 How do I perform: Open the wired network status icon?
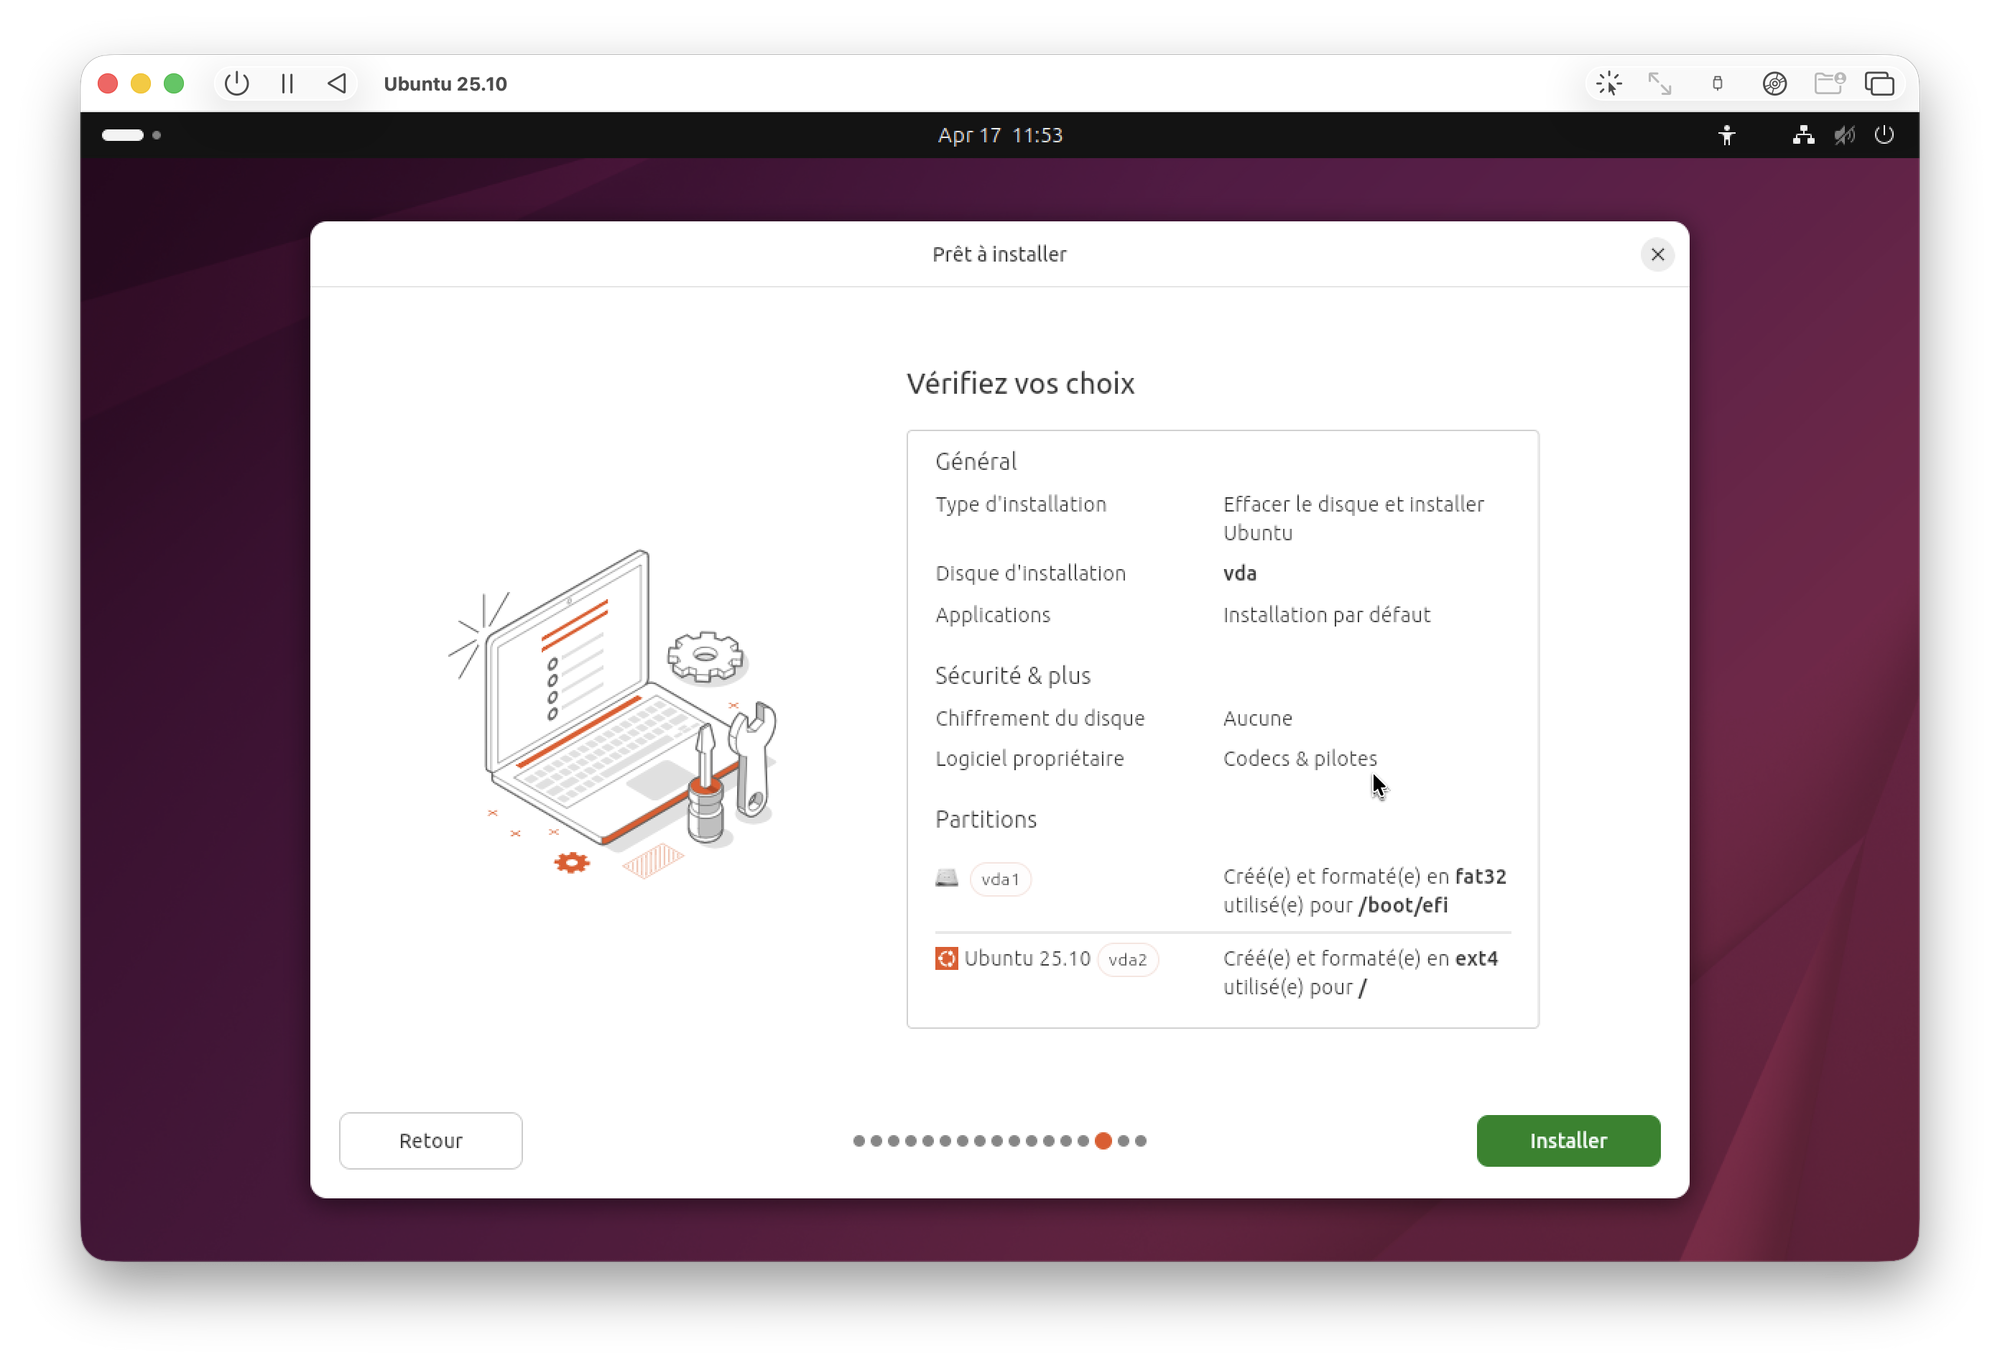point(1803,135)
